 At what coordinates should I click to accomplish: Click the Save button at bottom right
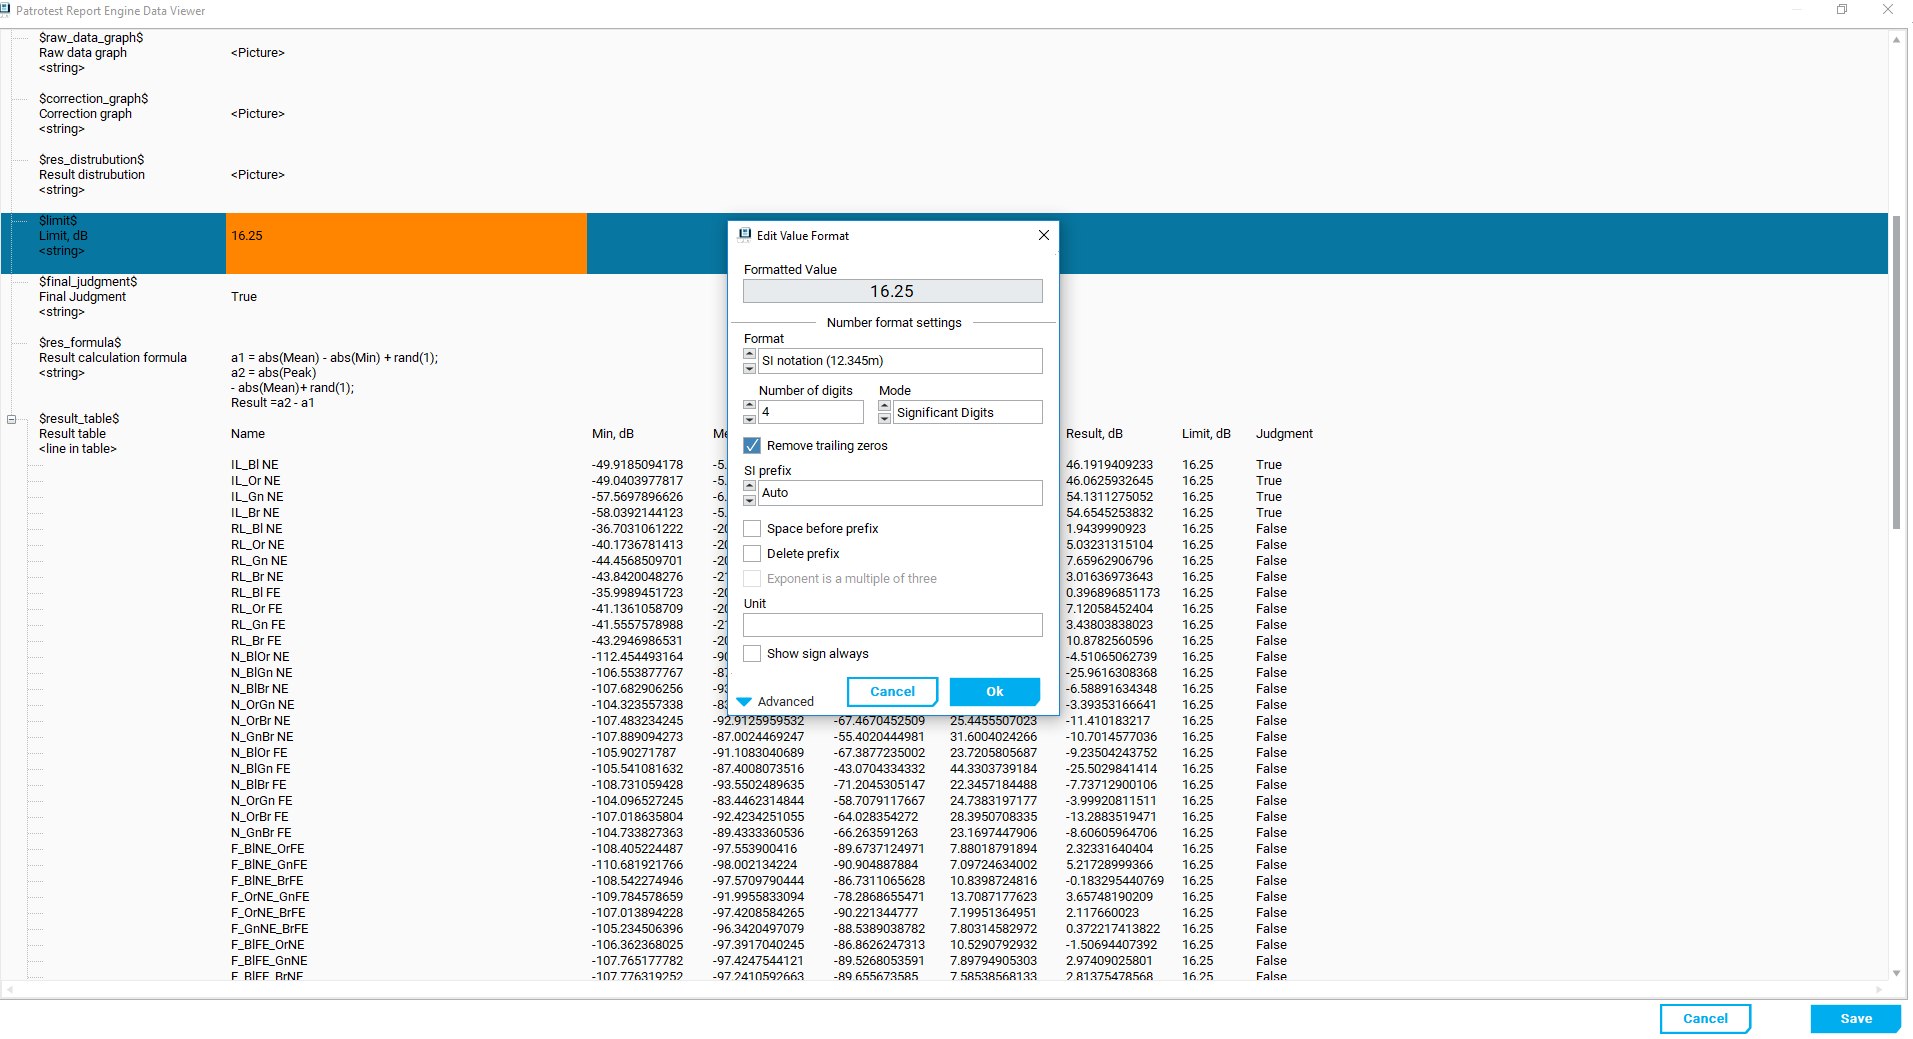1855,1019
